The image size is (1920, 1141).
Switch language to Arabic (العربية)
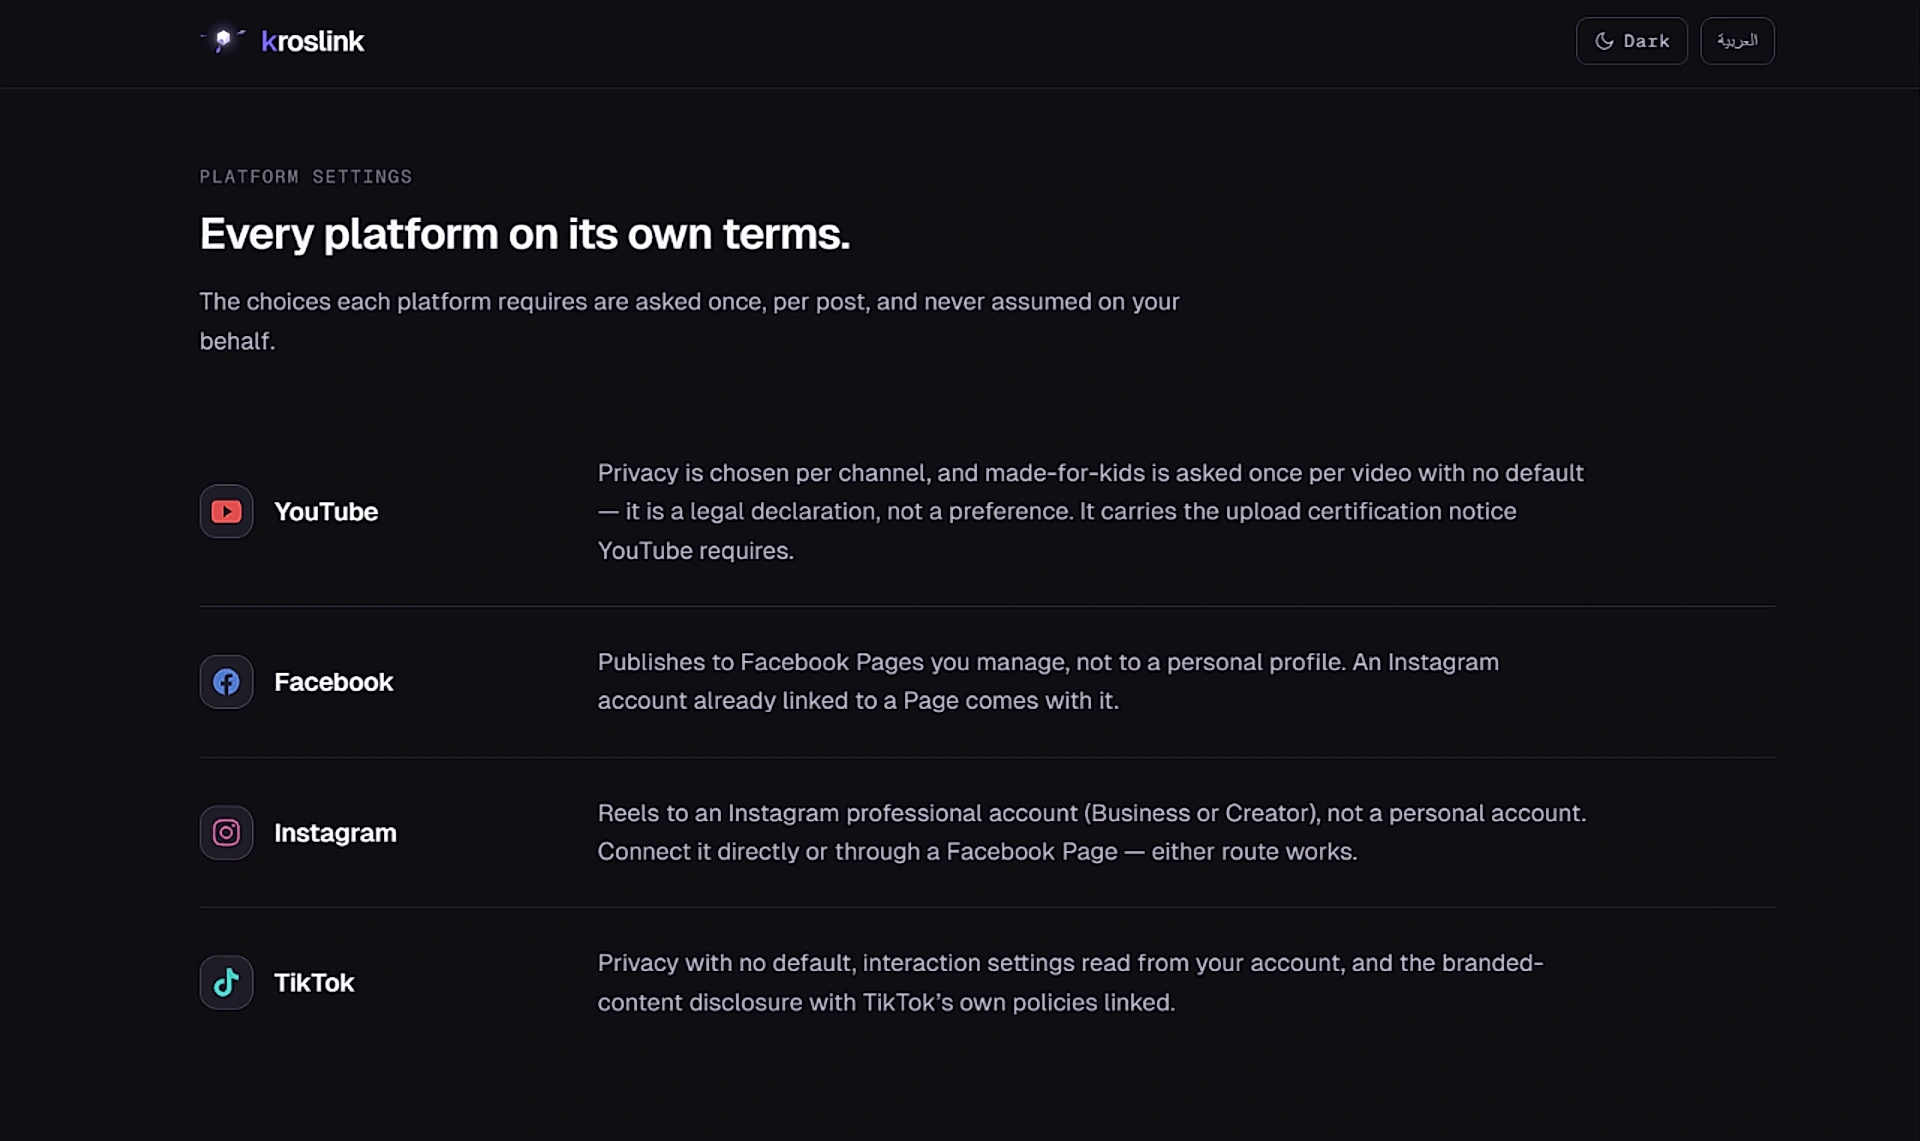[x=1737, y=41]
